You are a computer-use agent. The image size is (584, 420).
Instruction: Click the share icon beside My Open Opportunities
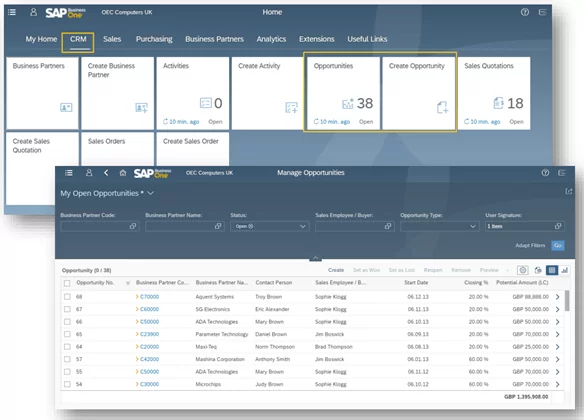click(x=569, y=191)
